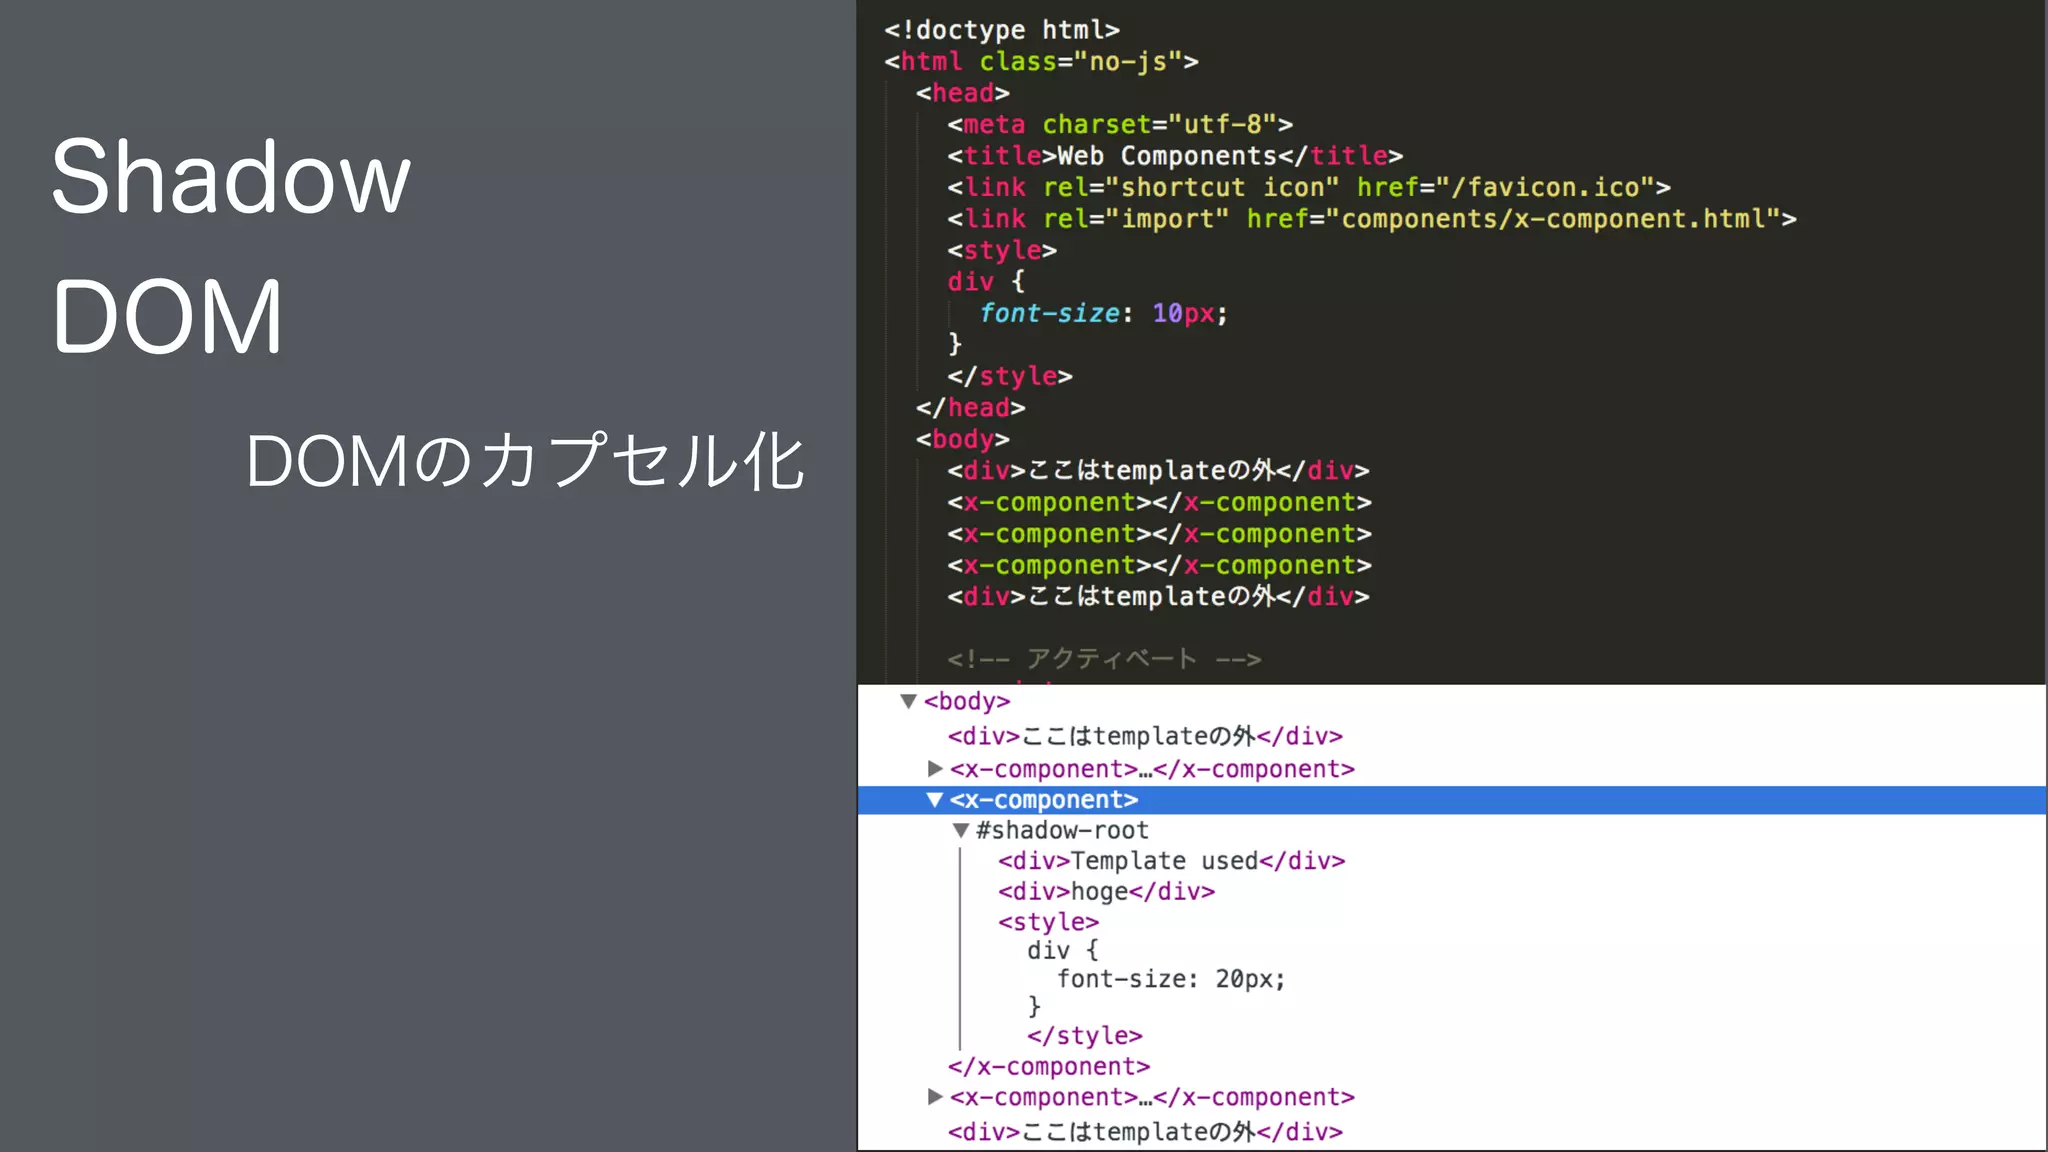Expand the first collapsed x-component node

pyautogui.click(x=935, y=769)
